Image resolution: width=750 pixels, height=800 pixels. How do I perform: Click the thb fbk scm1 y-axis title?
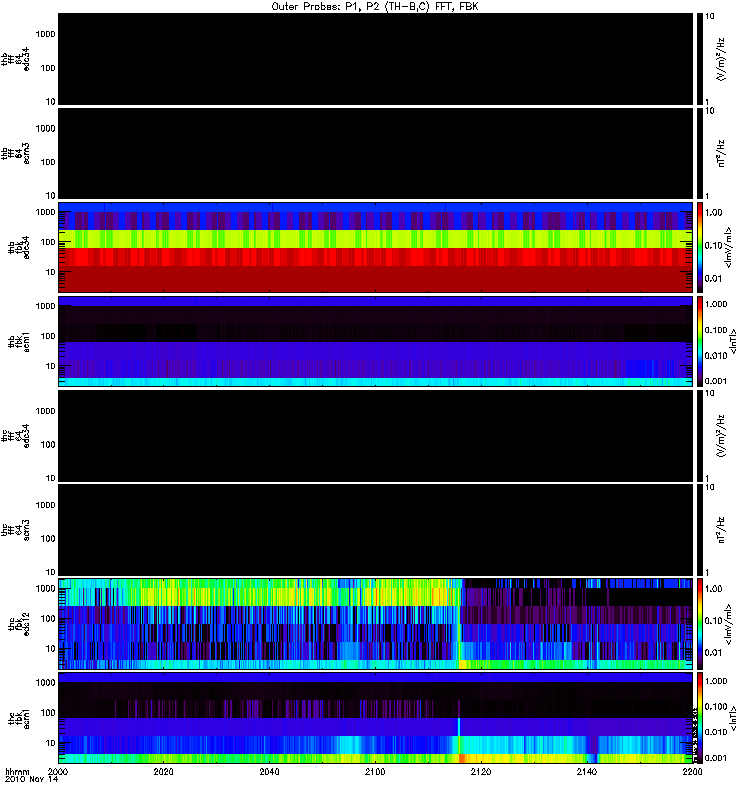[19, 341]
